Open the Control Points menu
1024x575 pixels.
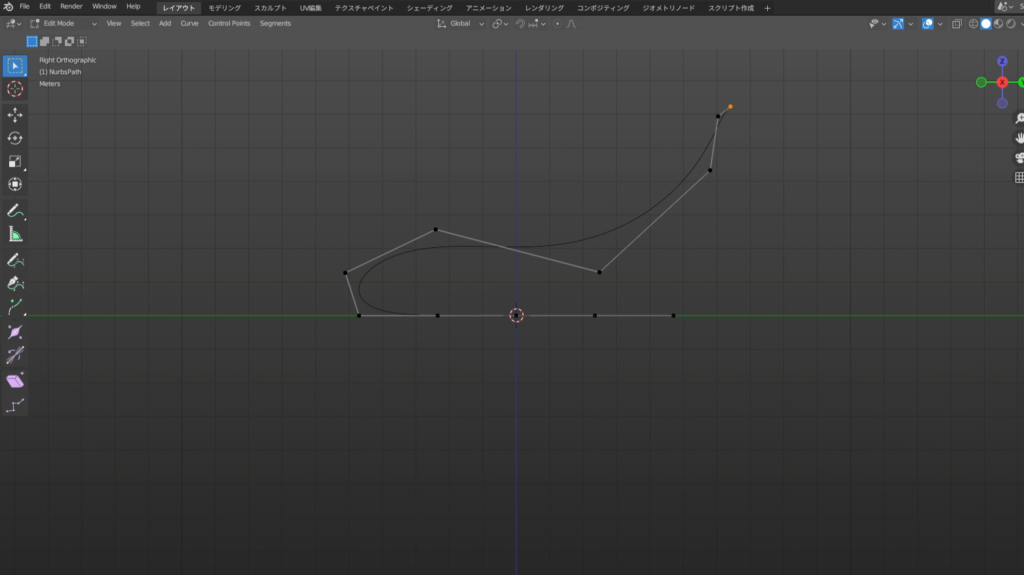(x=229, y=23)
